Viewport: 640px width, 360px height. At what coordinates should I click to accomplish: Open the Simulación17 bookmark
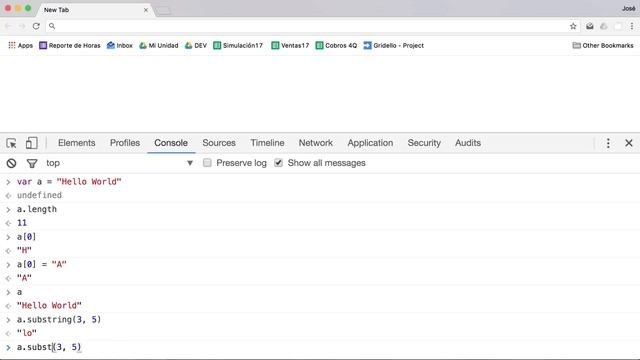pos(238,45)
